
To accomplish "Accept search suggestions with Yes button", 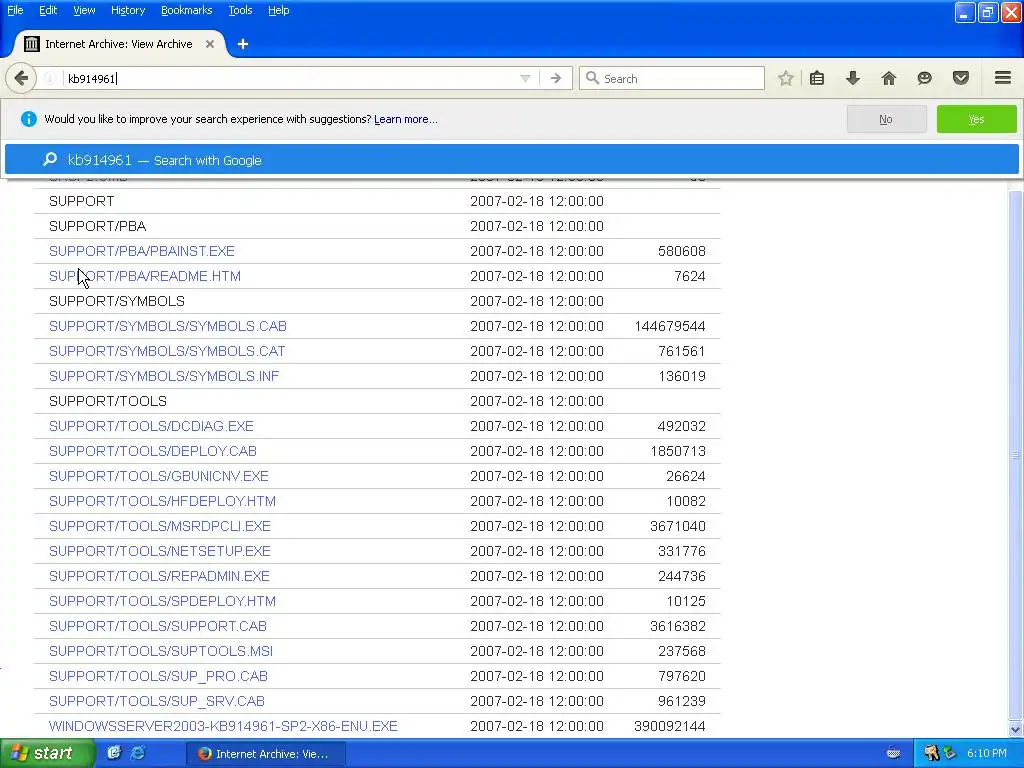I will point(976,119).
